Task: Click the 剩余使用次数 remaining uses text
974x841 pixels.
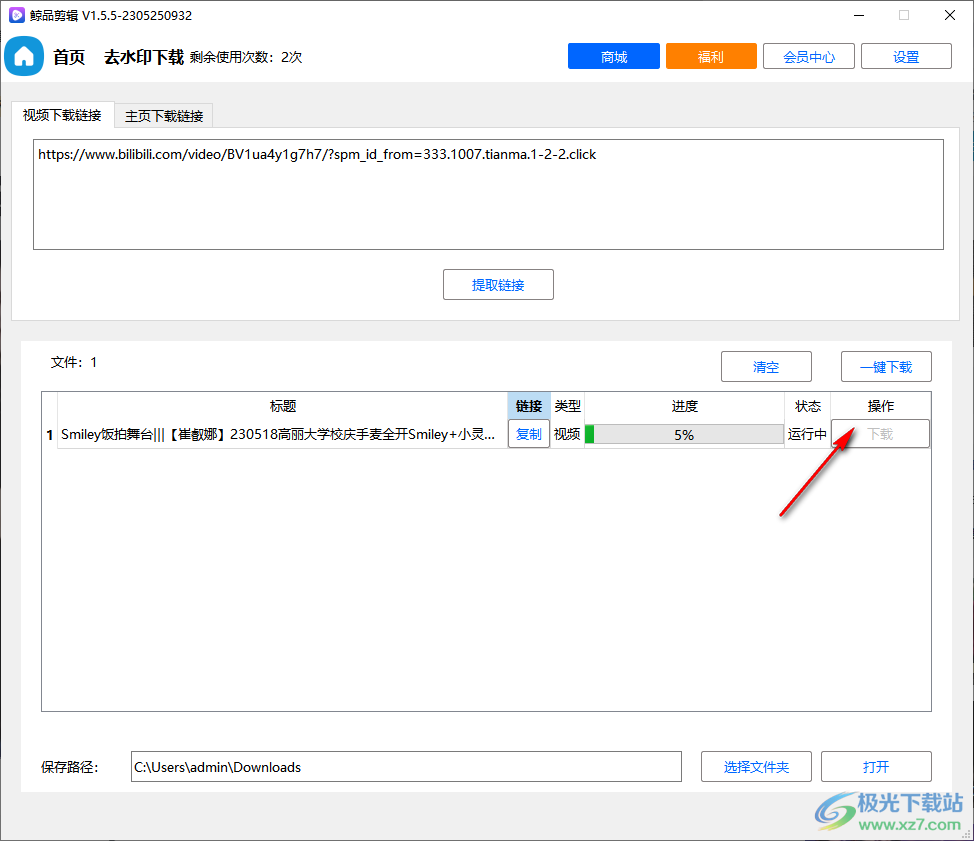Action: click(245, 57)
